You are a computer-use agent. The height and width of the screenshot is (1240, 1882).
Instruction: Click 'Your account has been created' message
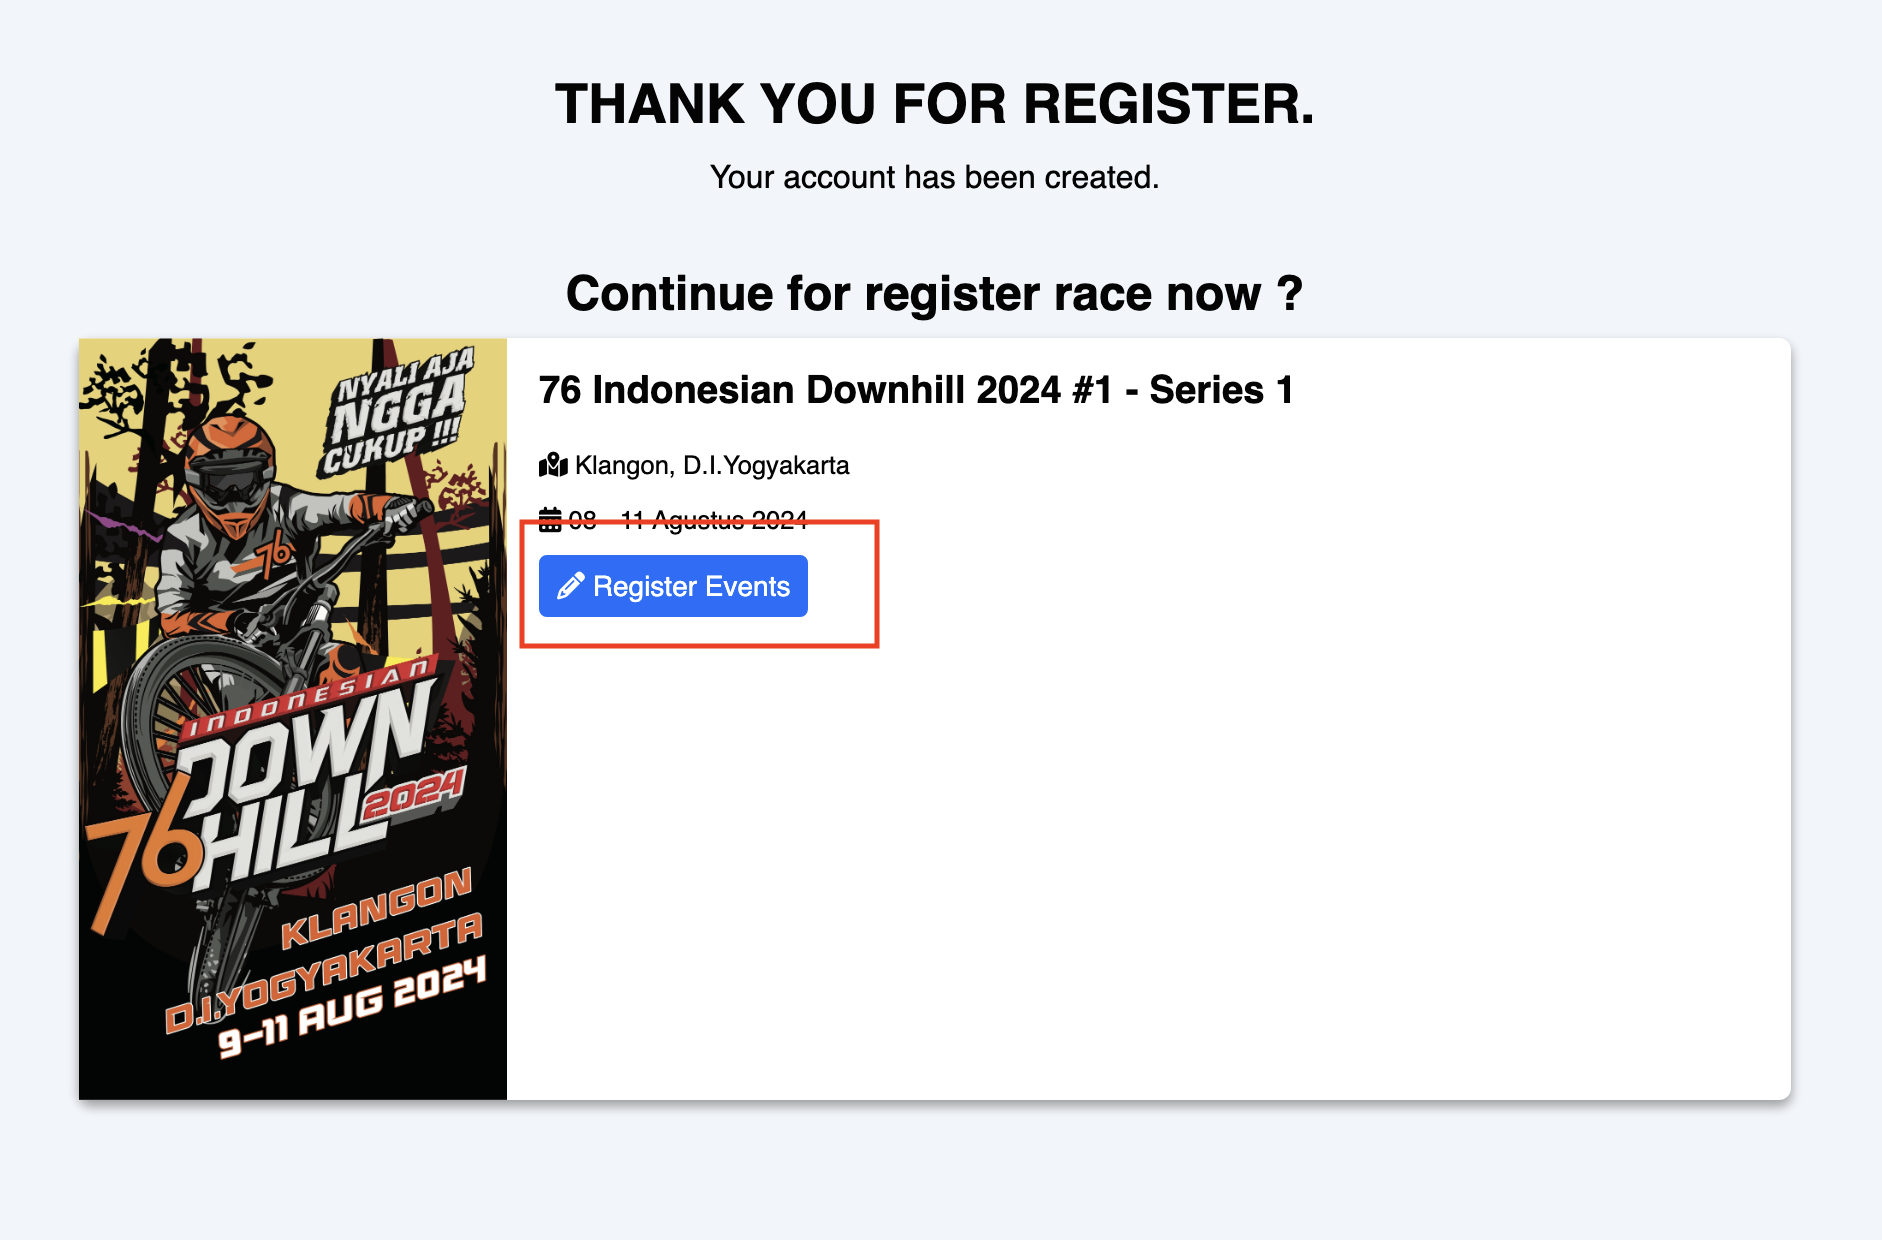[934, 177]
